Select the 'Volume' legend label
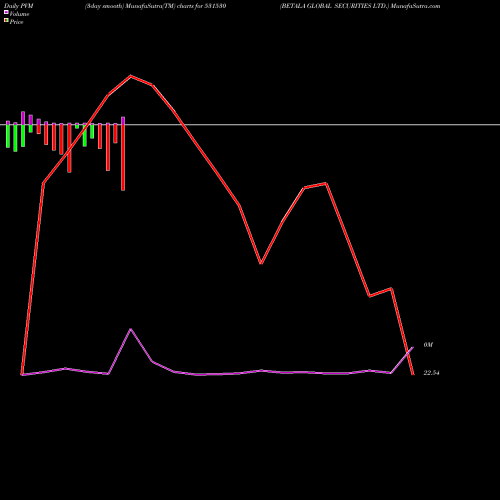Image resolution: width=500 pixels, height=500 pixels. (19, 14)
